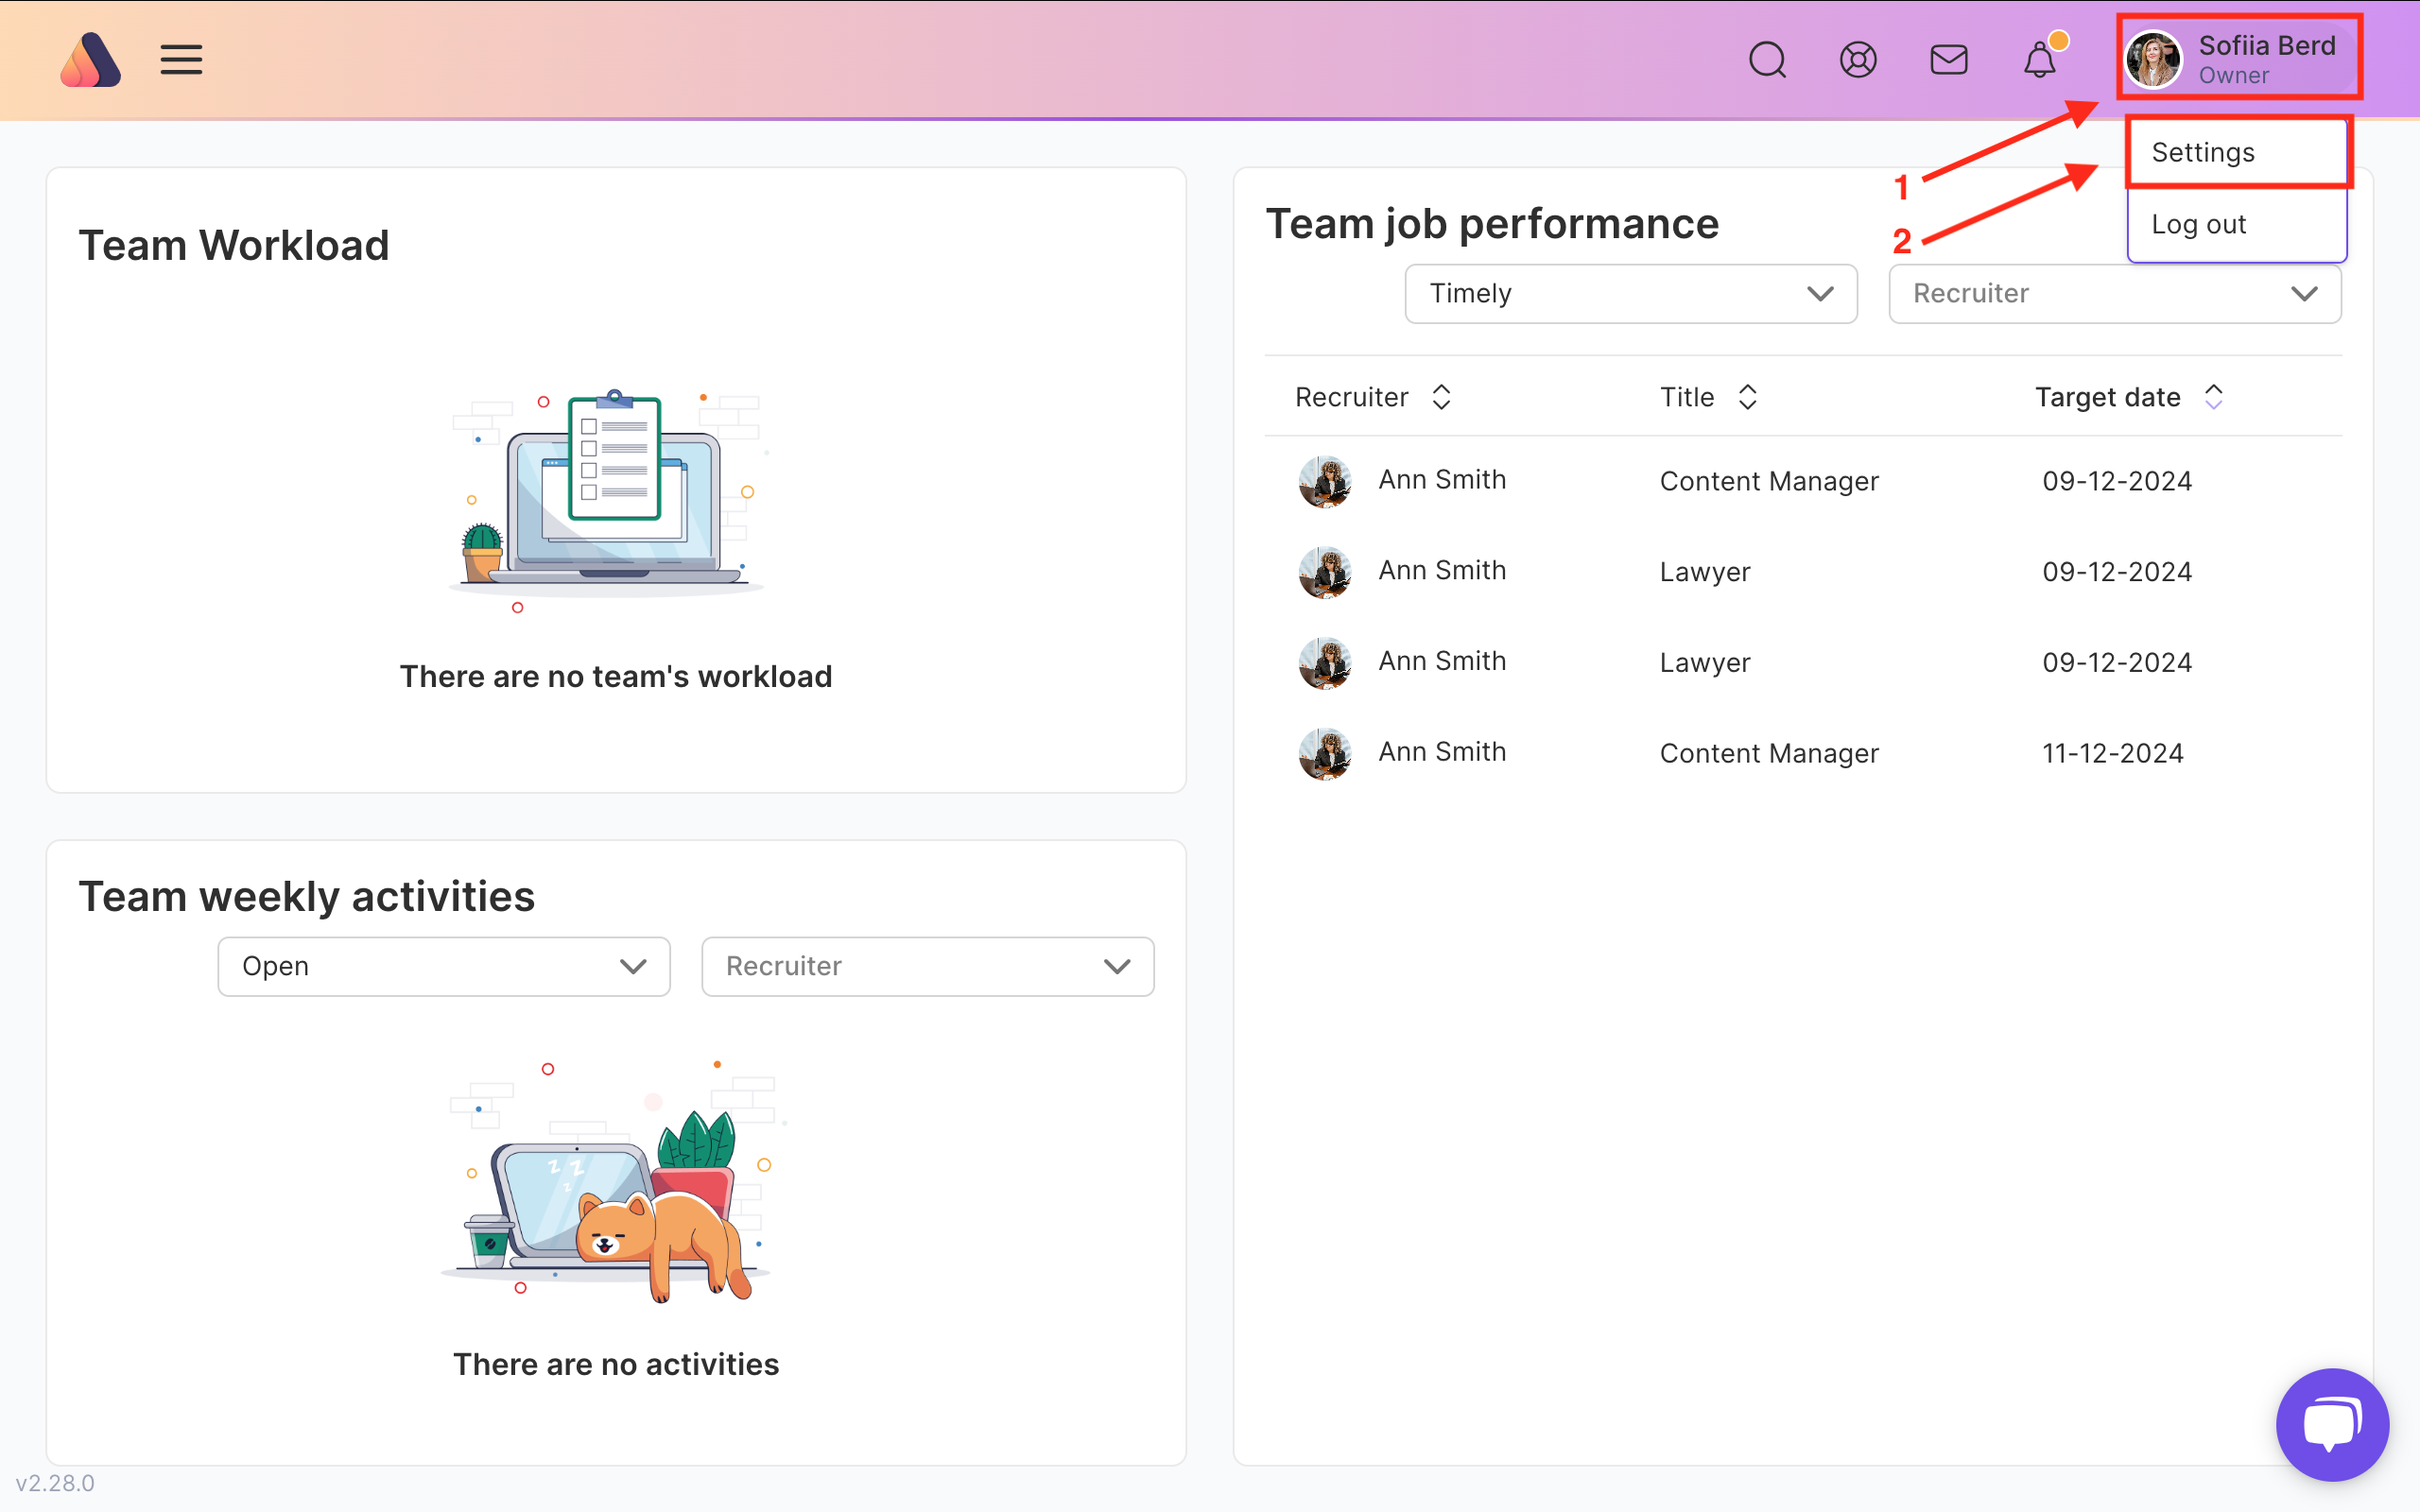Click the Team weekly activities heading
Viewport: 2420px width, 1512px height.
(307, 896)
